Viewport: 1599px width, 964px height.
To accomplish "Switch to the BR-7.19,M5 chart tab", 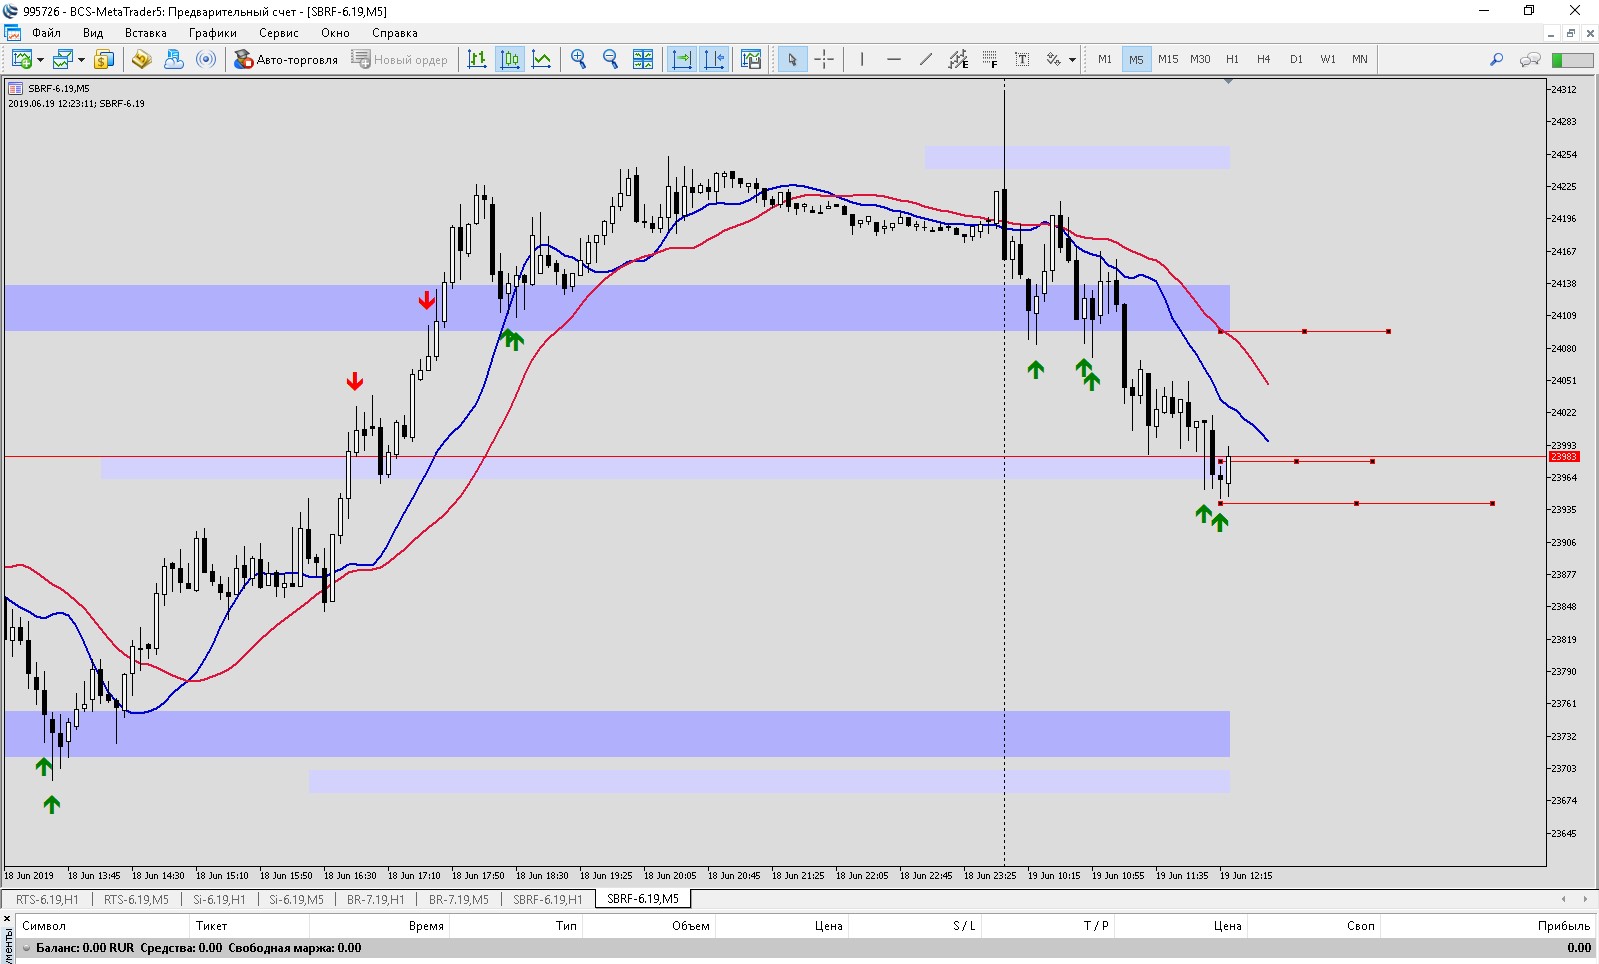I will point(459,899).
